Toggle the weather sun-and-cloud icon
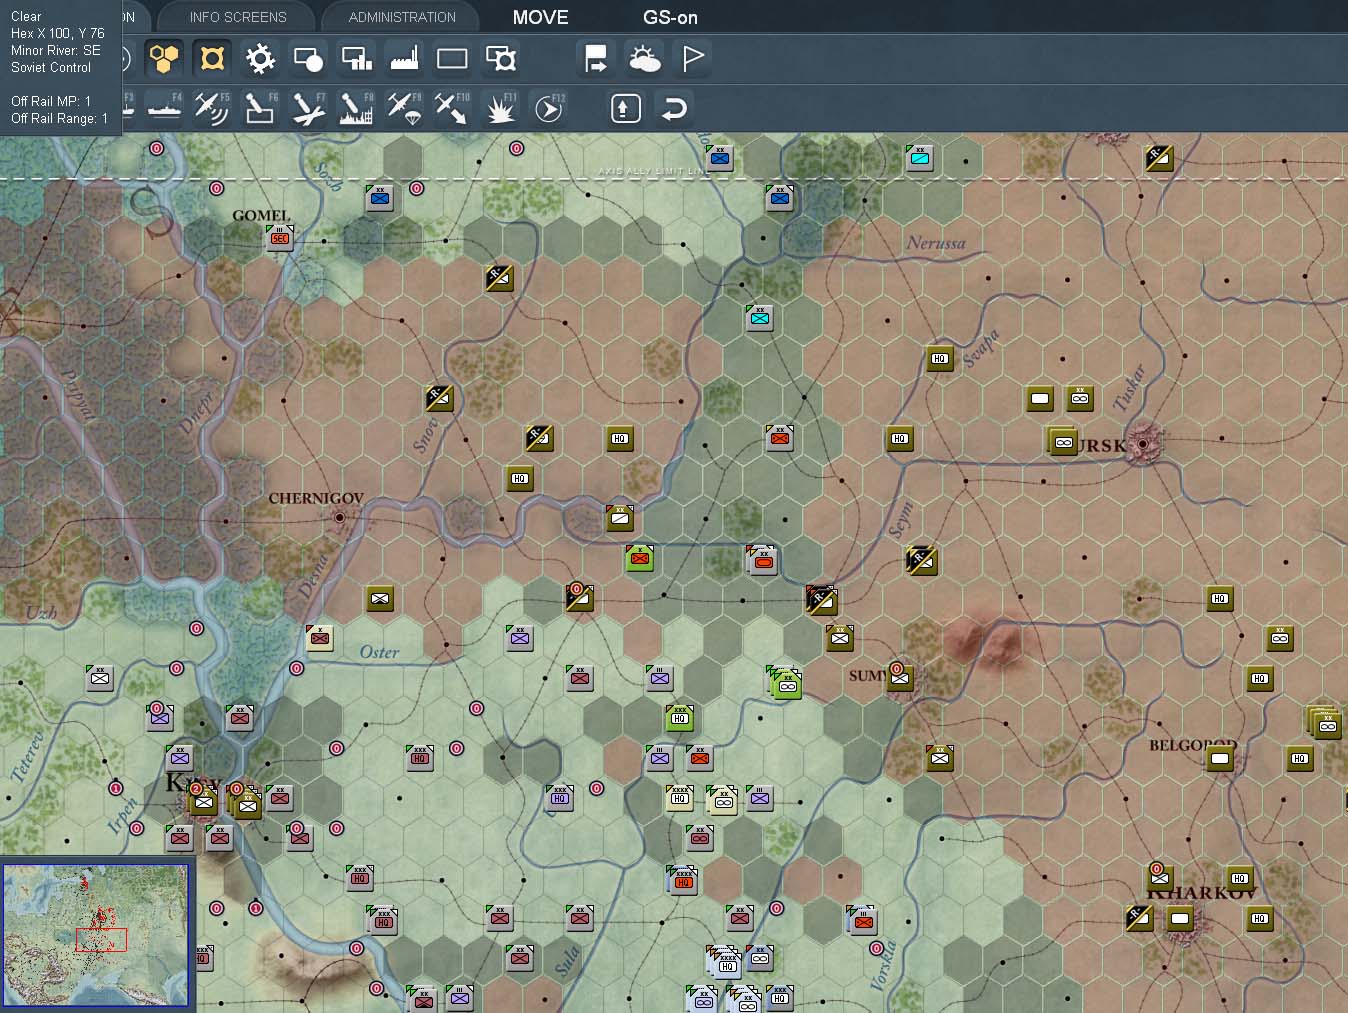The width and height of the screenshot is (1348, 1013). point(644,58)
